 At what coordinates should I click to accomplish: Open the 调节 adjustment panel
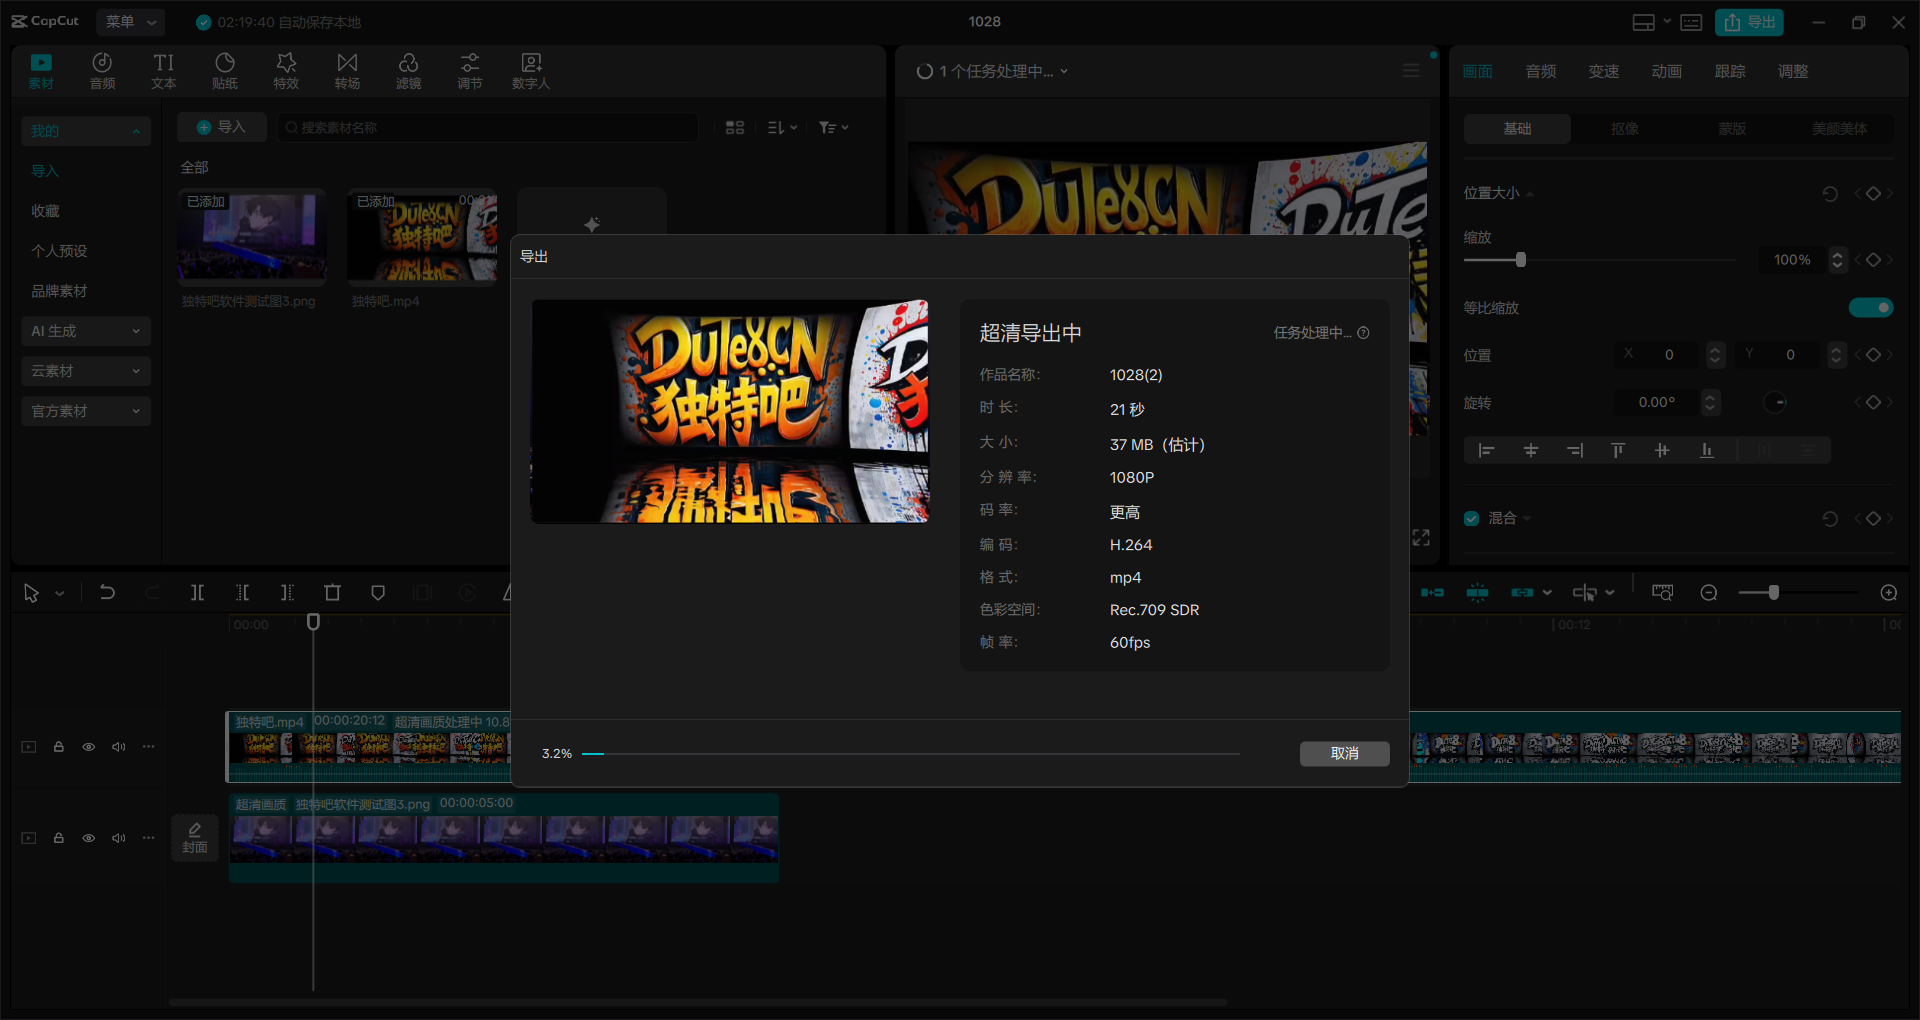pyautogui.click(x=469, y=71)
